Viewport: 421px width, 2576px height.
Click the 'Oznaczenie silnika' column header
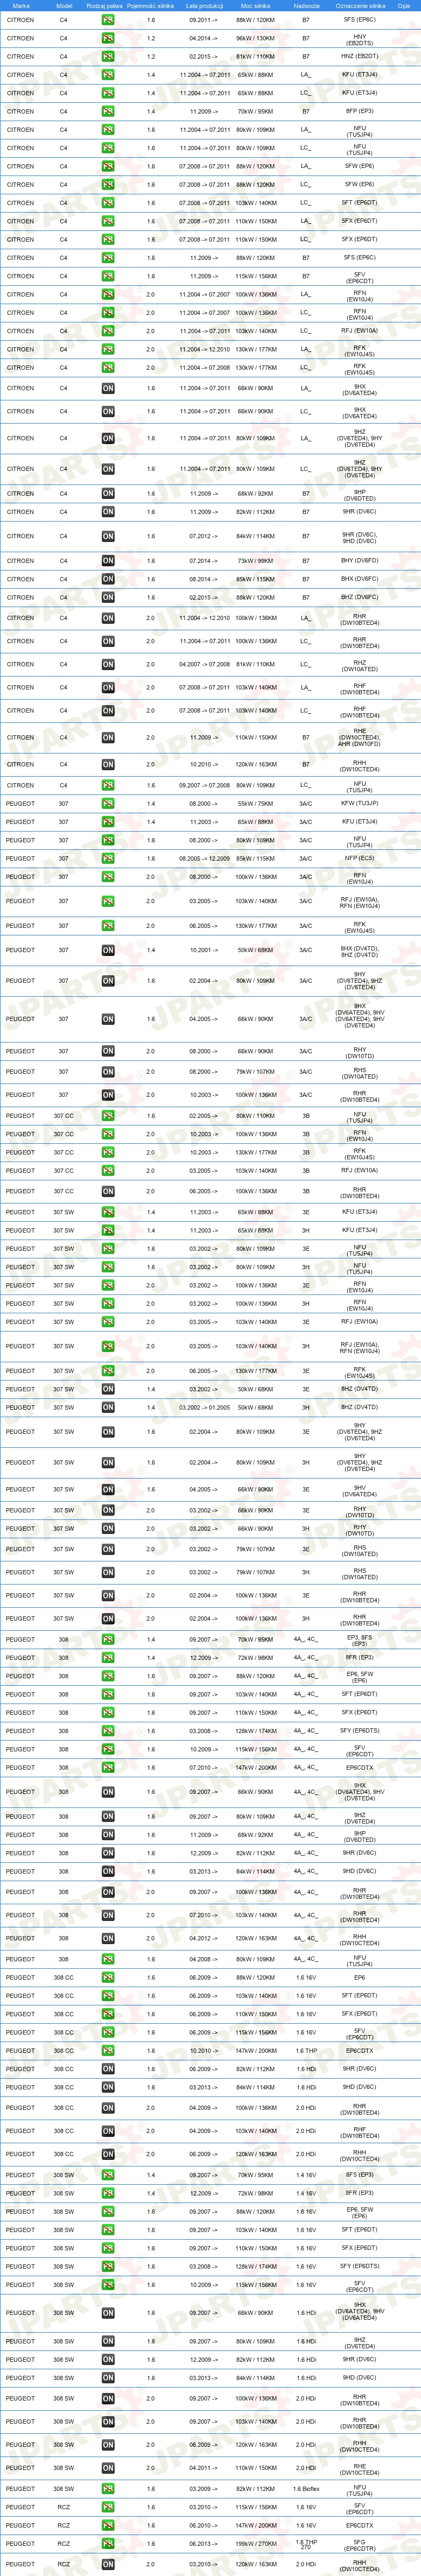click(360, 5)
